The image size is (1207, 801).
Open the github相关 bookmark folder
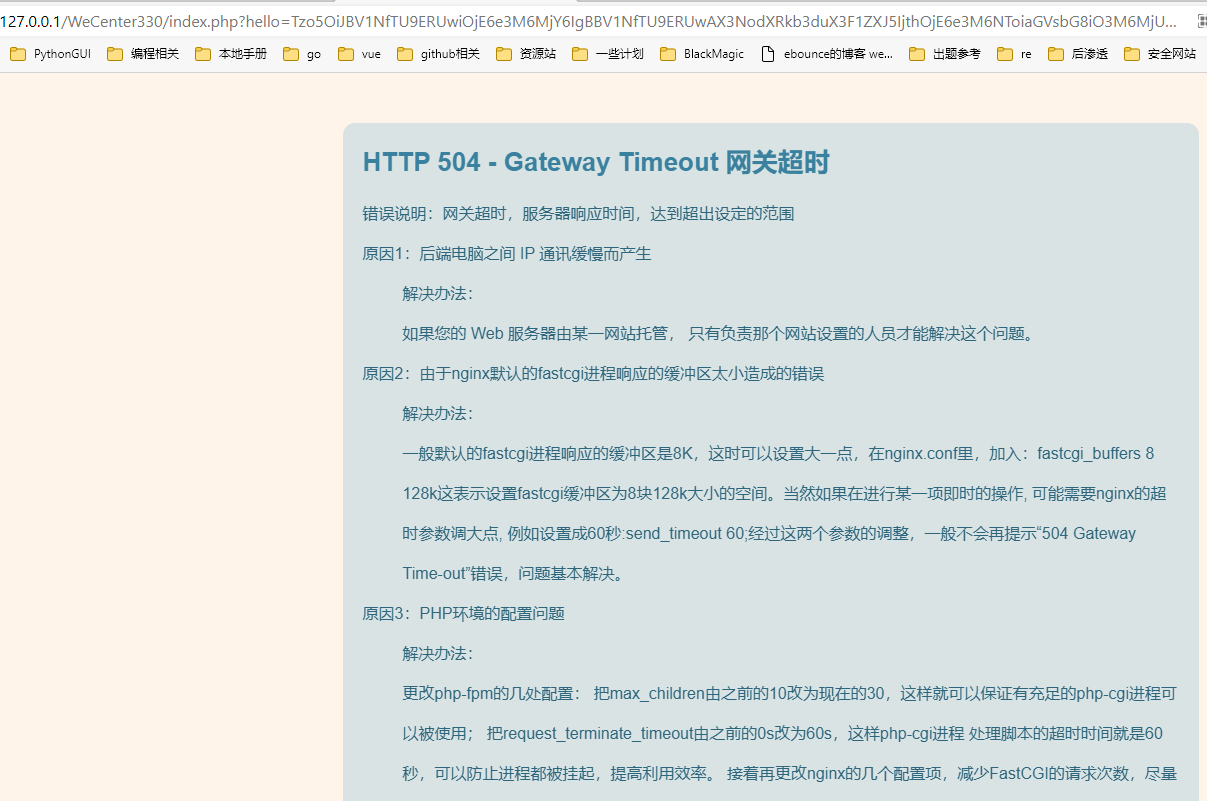coord(439,54)
